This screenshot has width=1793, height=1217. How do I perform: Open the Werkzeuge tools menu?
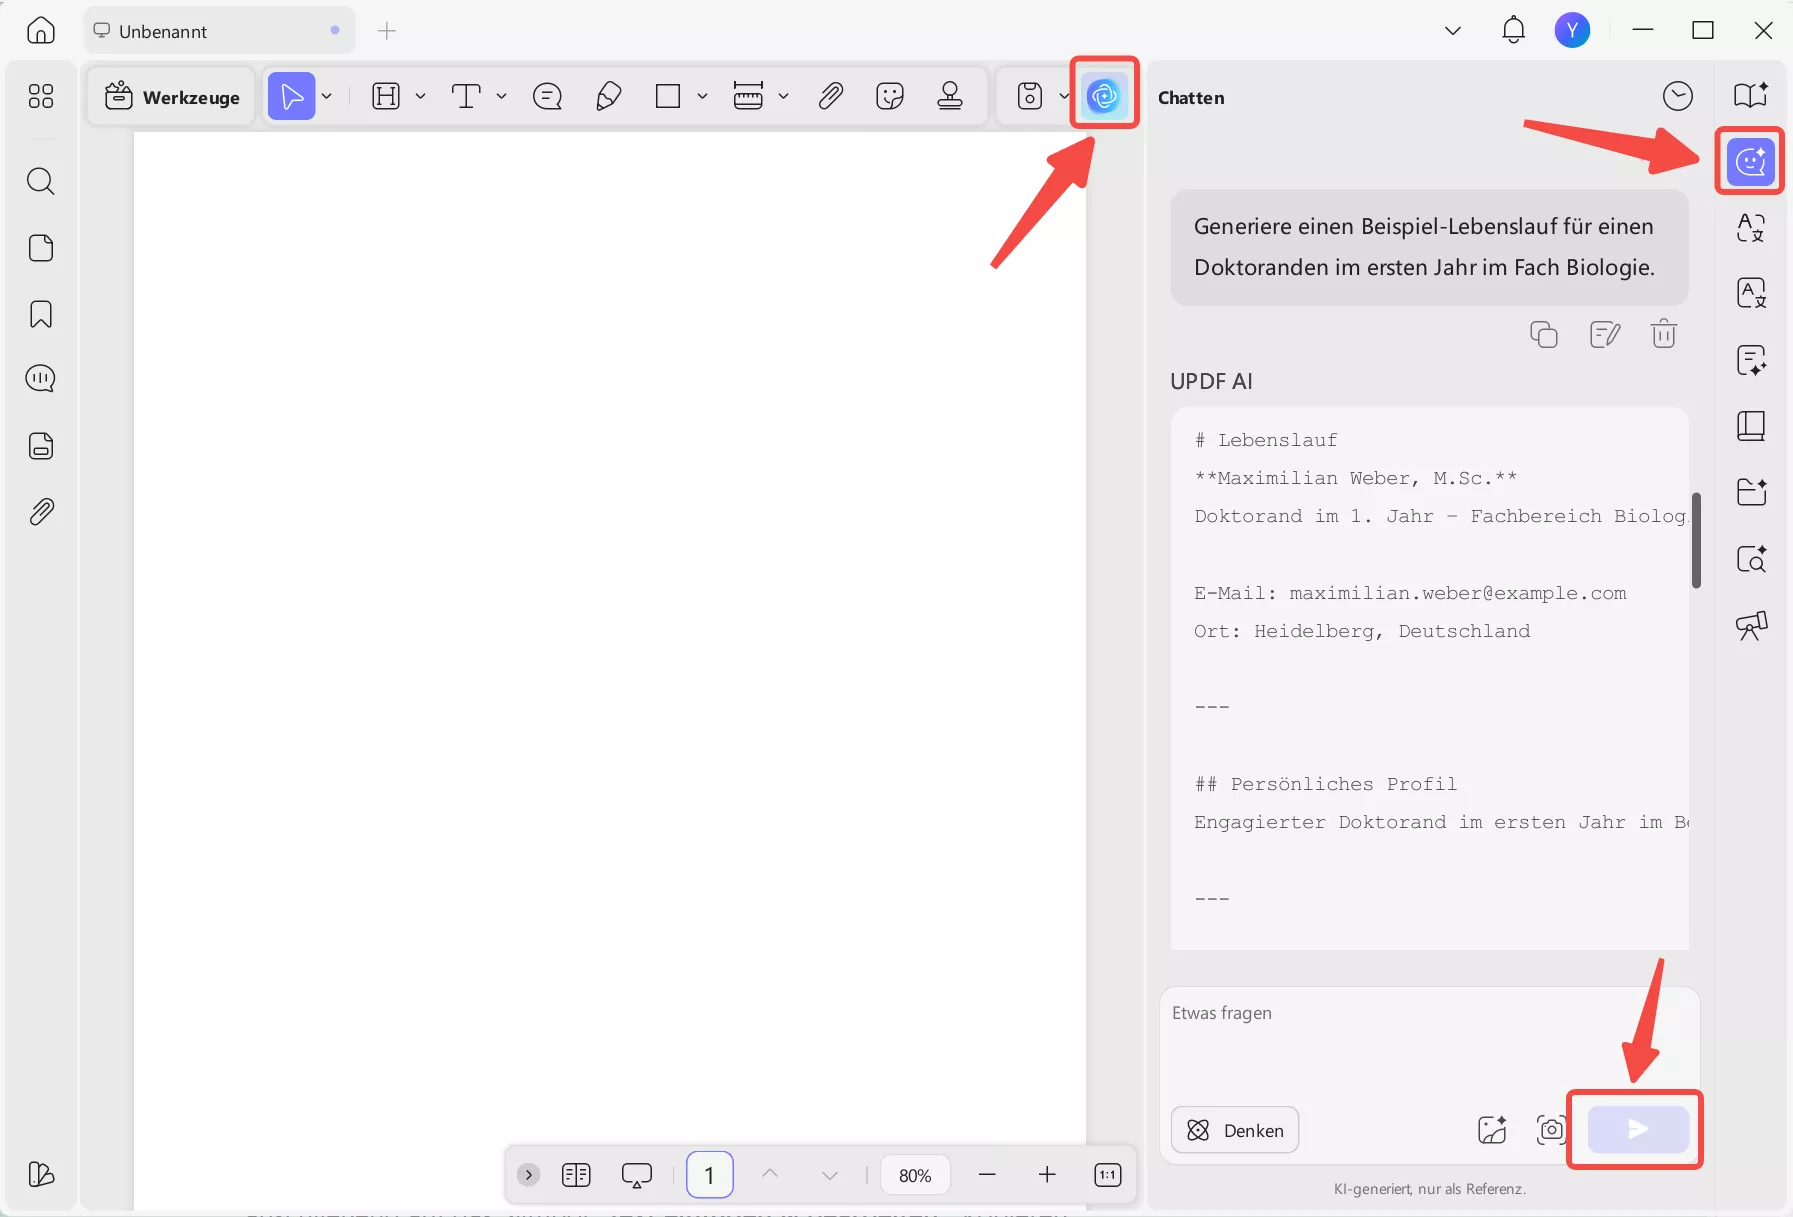[x=172, y=96]
